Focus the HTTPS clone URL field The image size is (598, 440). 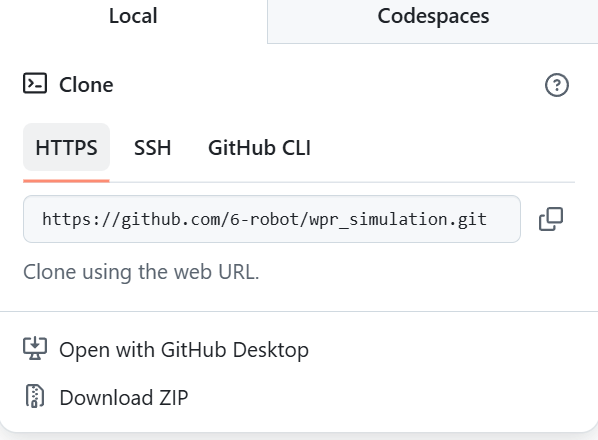272,219
